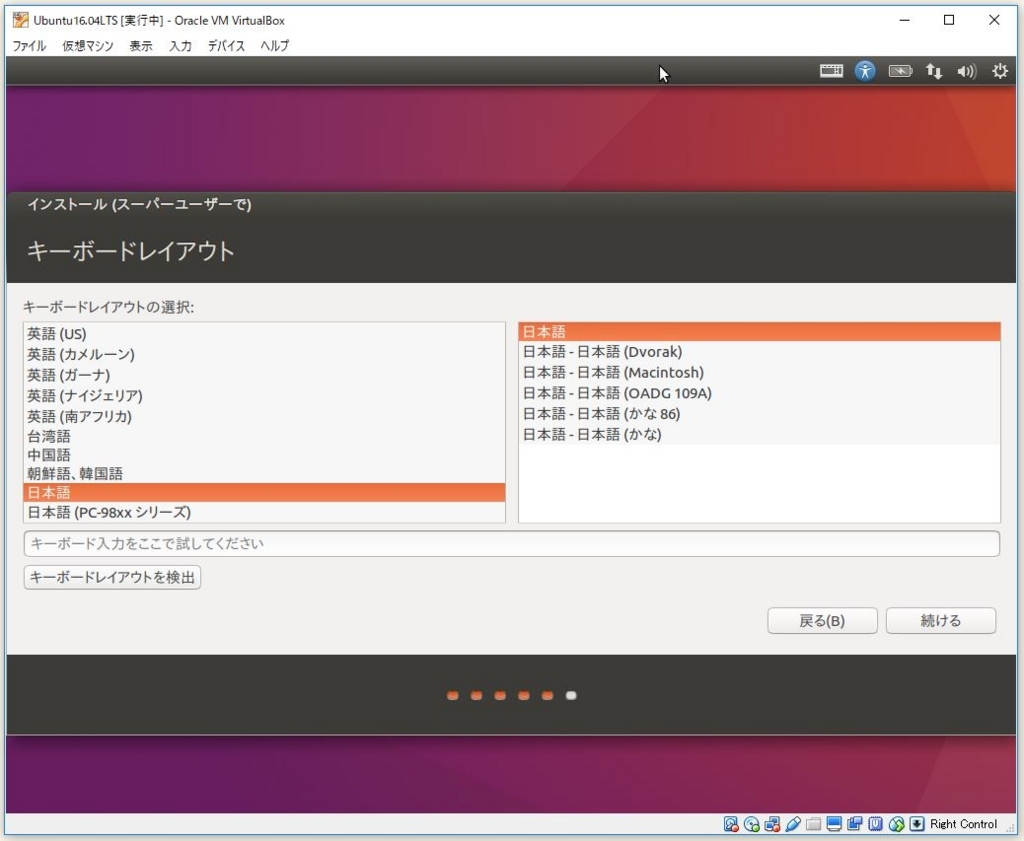This screenshot has width=1024, height=841.
Task: Select 英語 (US) in layout list
Action: 264,334
